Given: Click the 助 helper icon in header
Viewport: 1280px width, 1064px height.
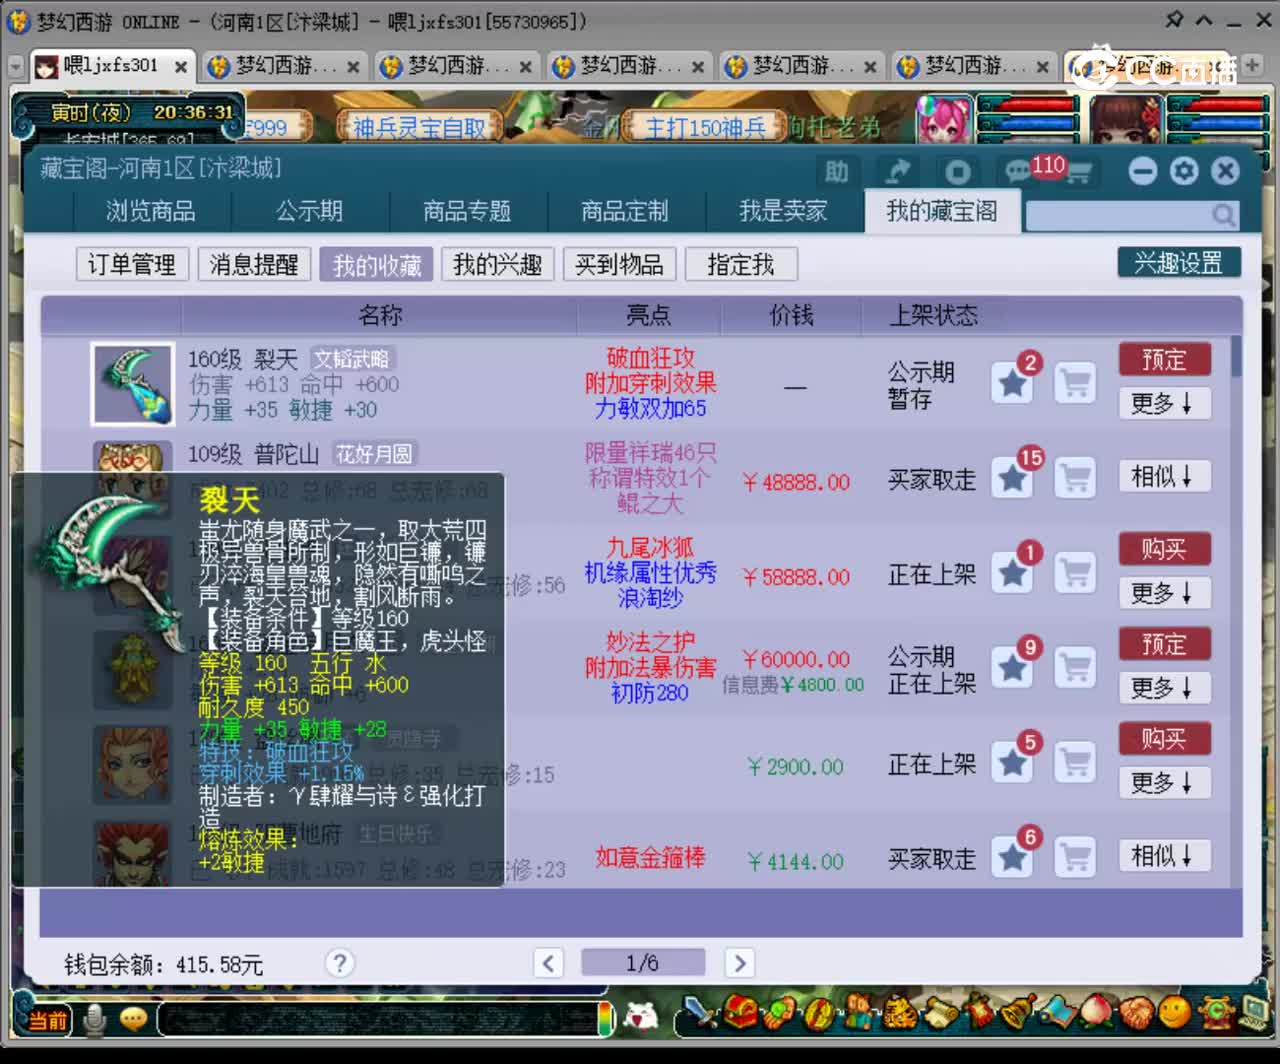Looking at the screenshot, I should tap(837, 171).
